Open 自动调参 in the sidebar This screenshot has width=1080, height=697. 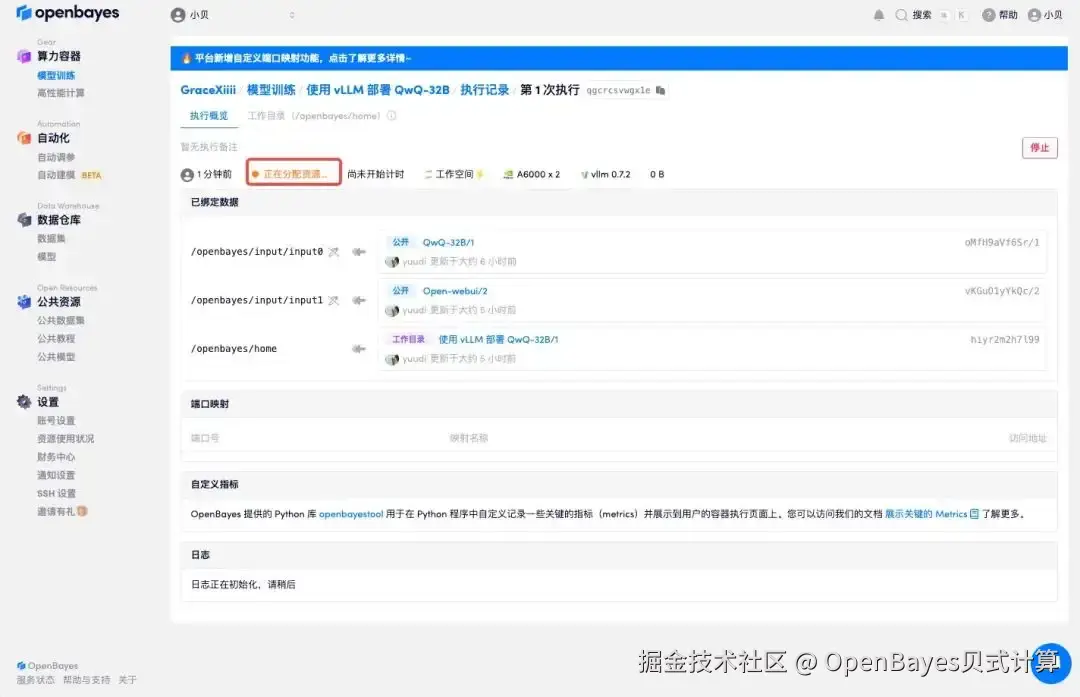(x=56, y=157)
